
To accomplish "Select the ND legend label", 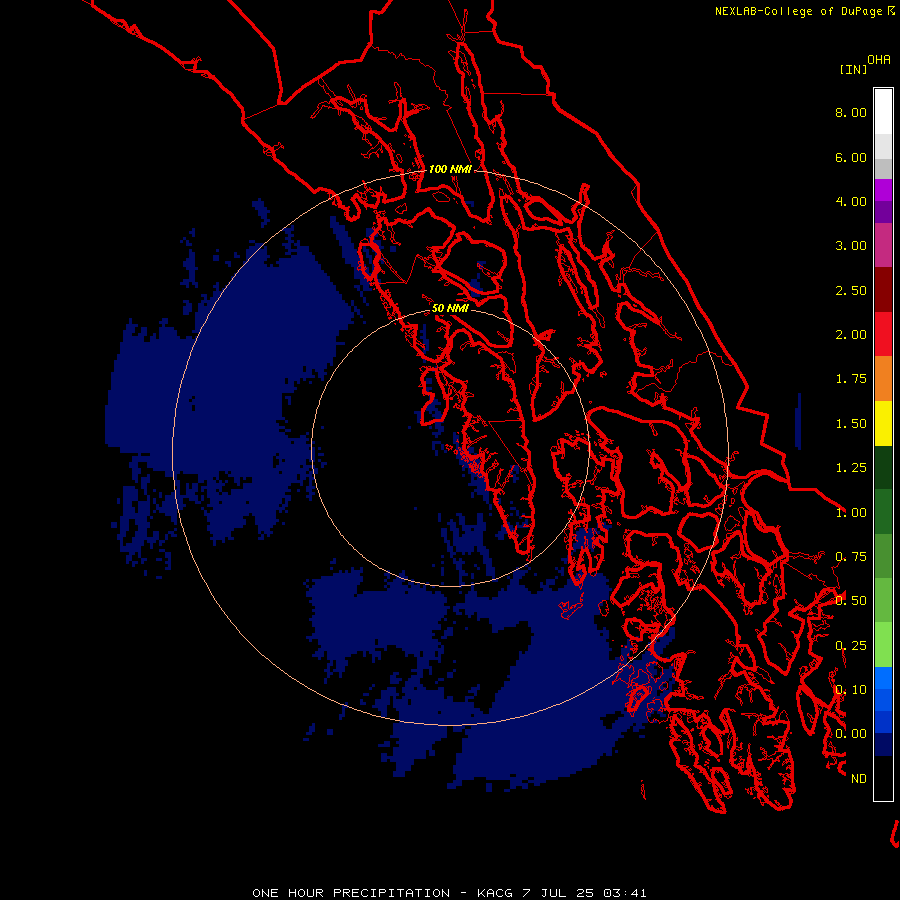I will (859, 779).
